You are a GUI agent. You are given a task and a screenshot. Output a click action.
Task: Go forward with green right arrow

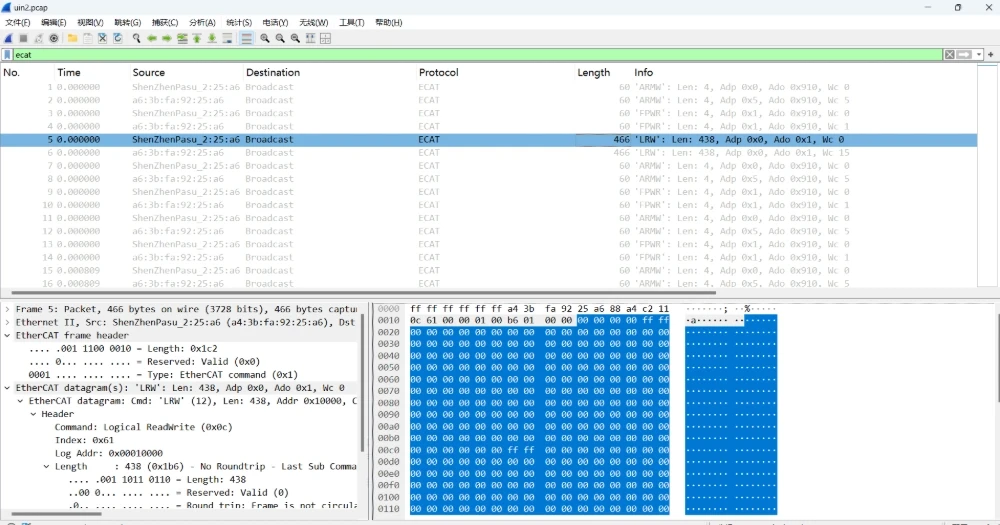pos(166,38)
